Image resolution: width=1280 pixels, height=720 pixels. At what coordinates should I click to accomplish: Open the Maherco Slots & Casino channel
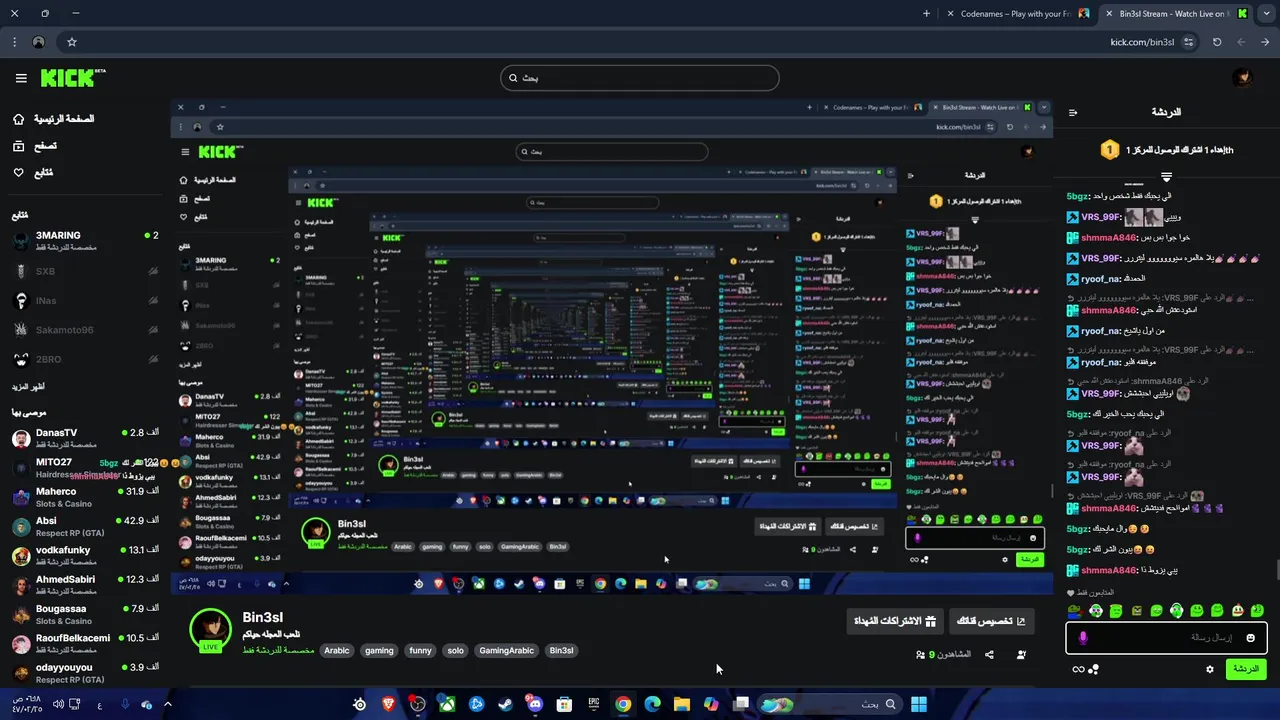(x=85, y=497)
